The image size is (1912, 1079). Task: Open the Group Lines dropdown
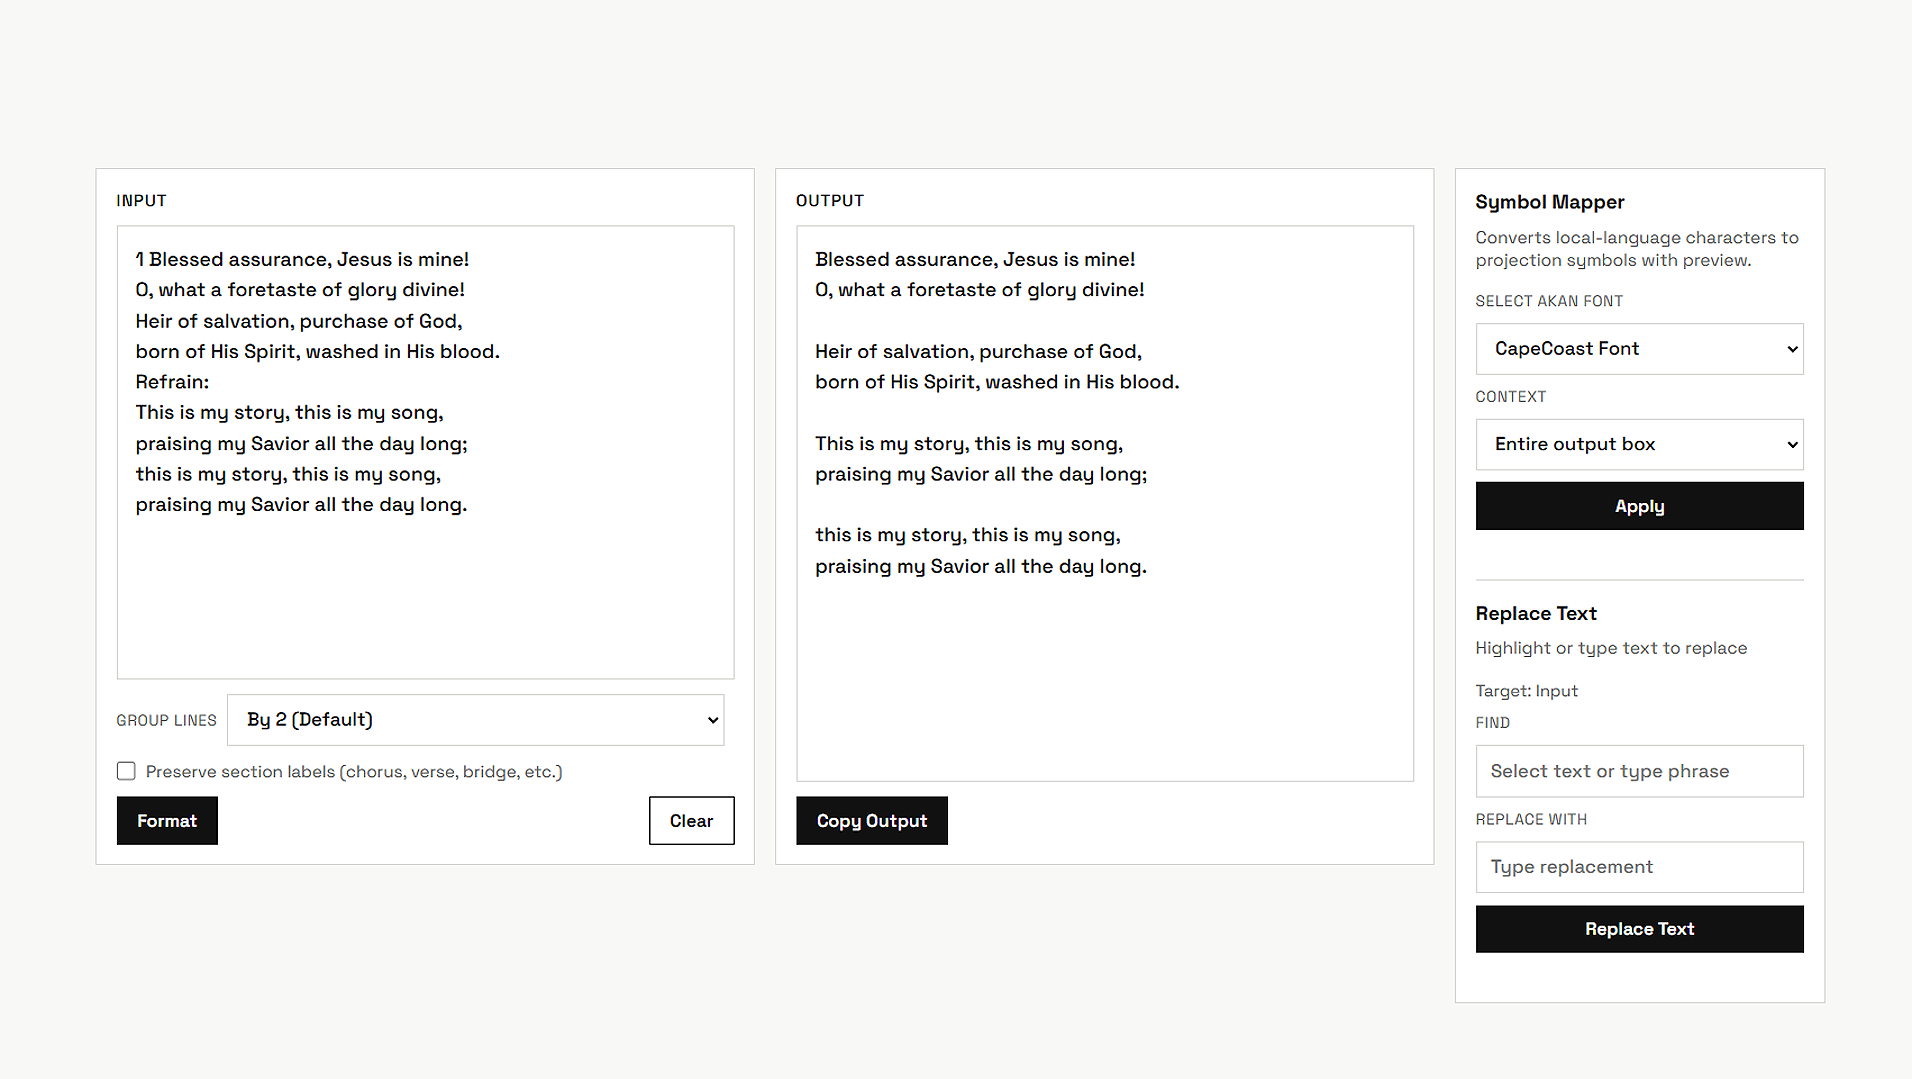(x=475, y=720)
